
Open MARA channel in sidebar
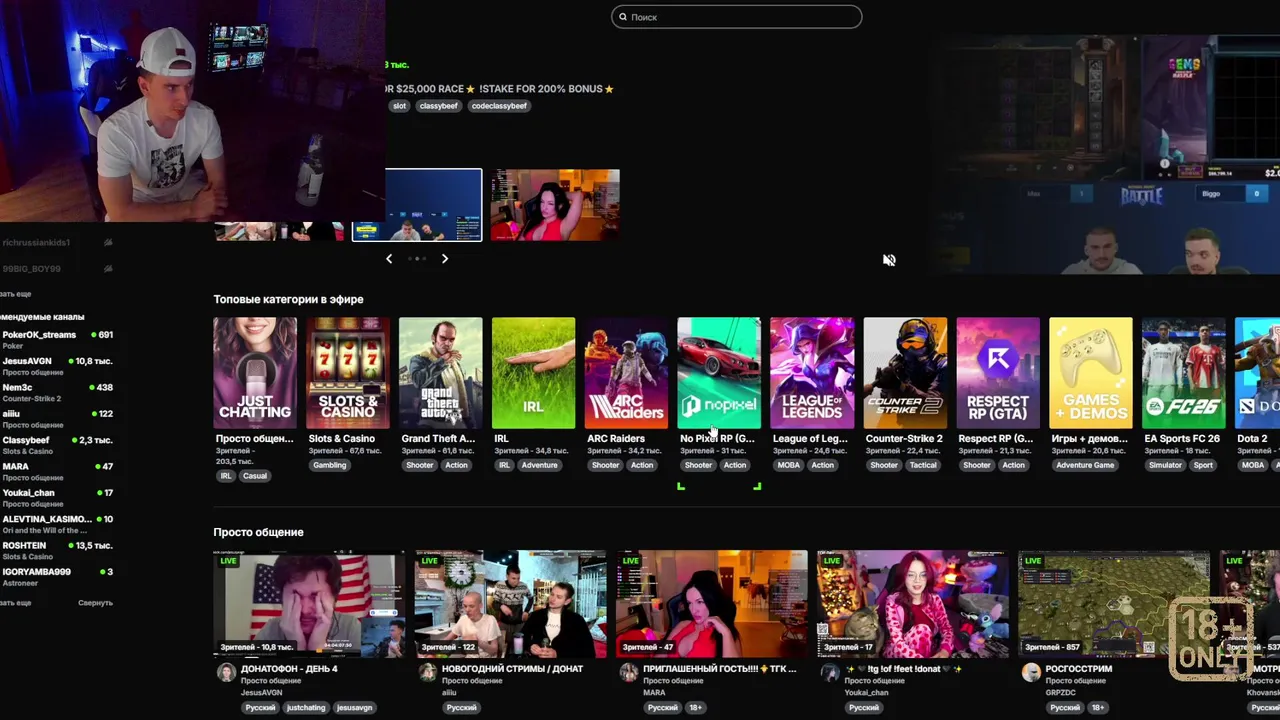(57, 471)
